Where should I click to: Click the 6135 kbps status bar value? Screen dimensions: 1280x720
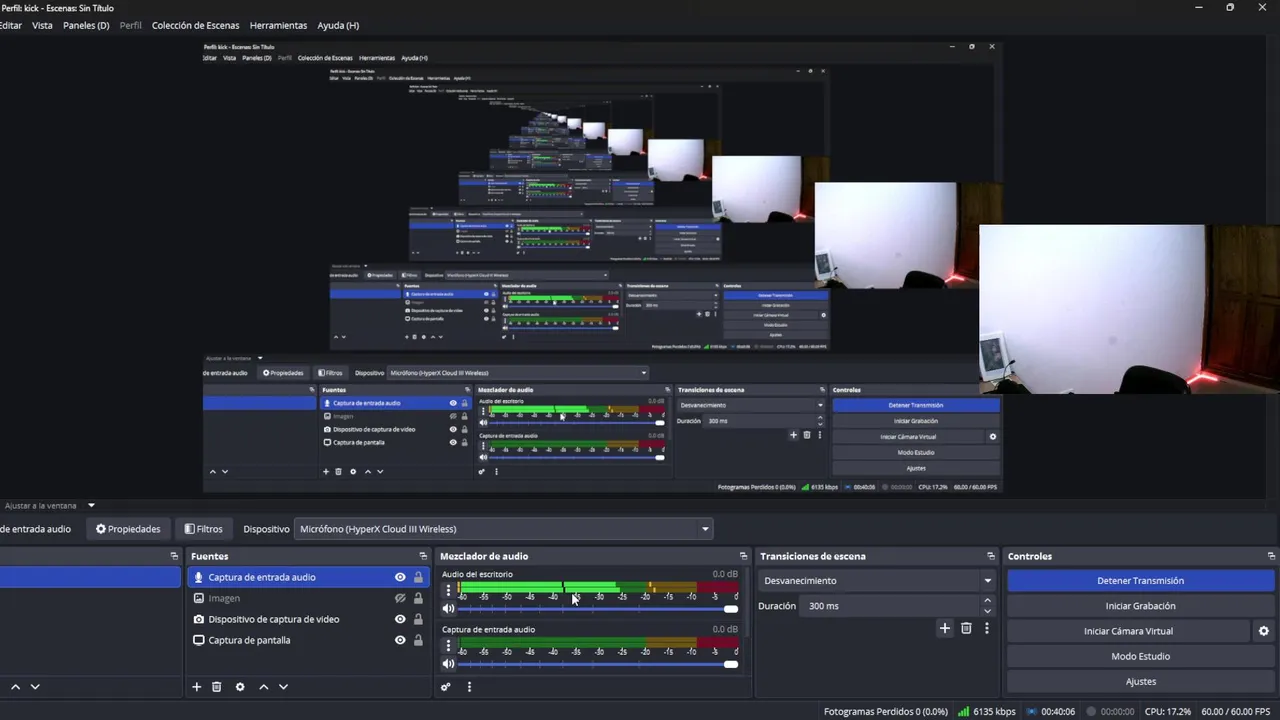(x=994, y=712)
